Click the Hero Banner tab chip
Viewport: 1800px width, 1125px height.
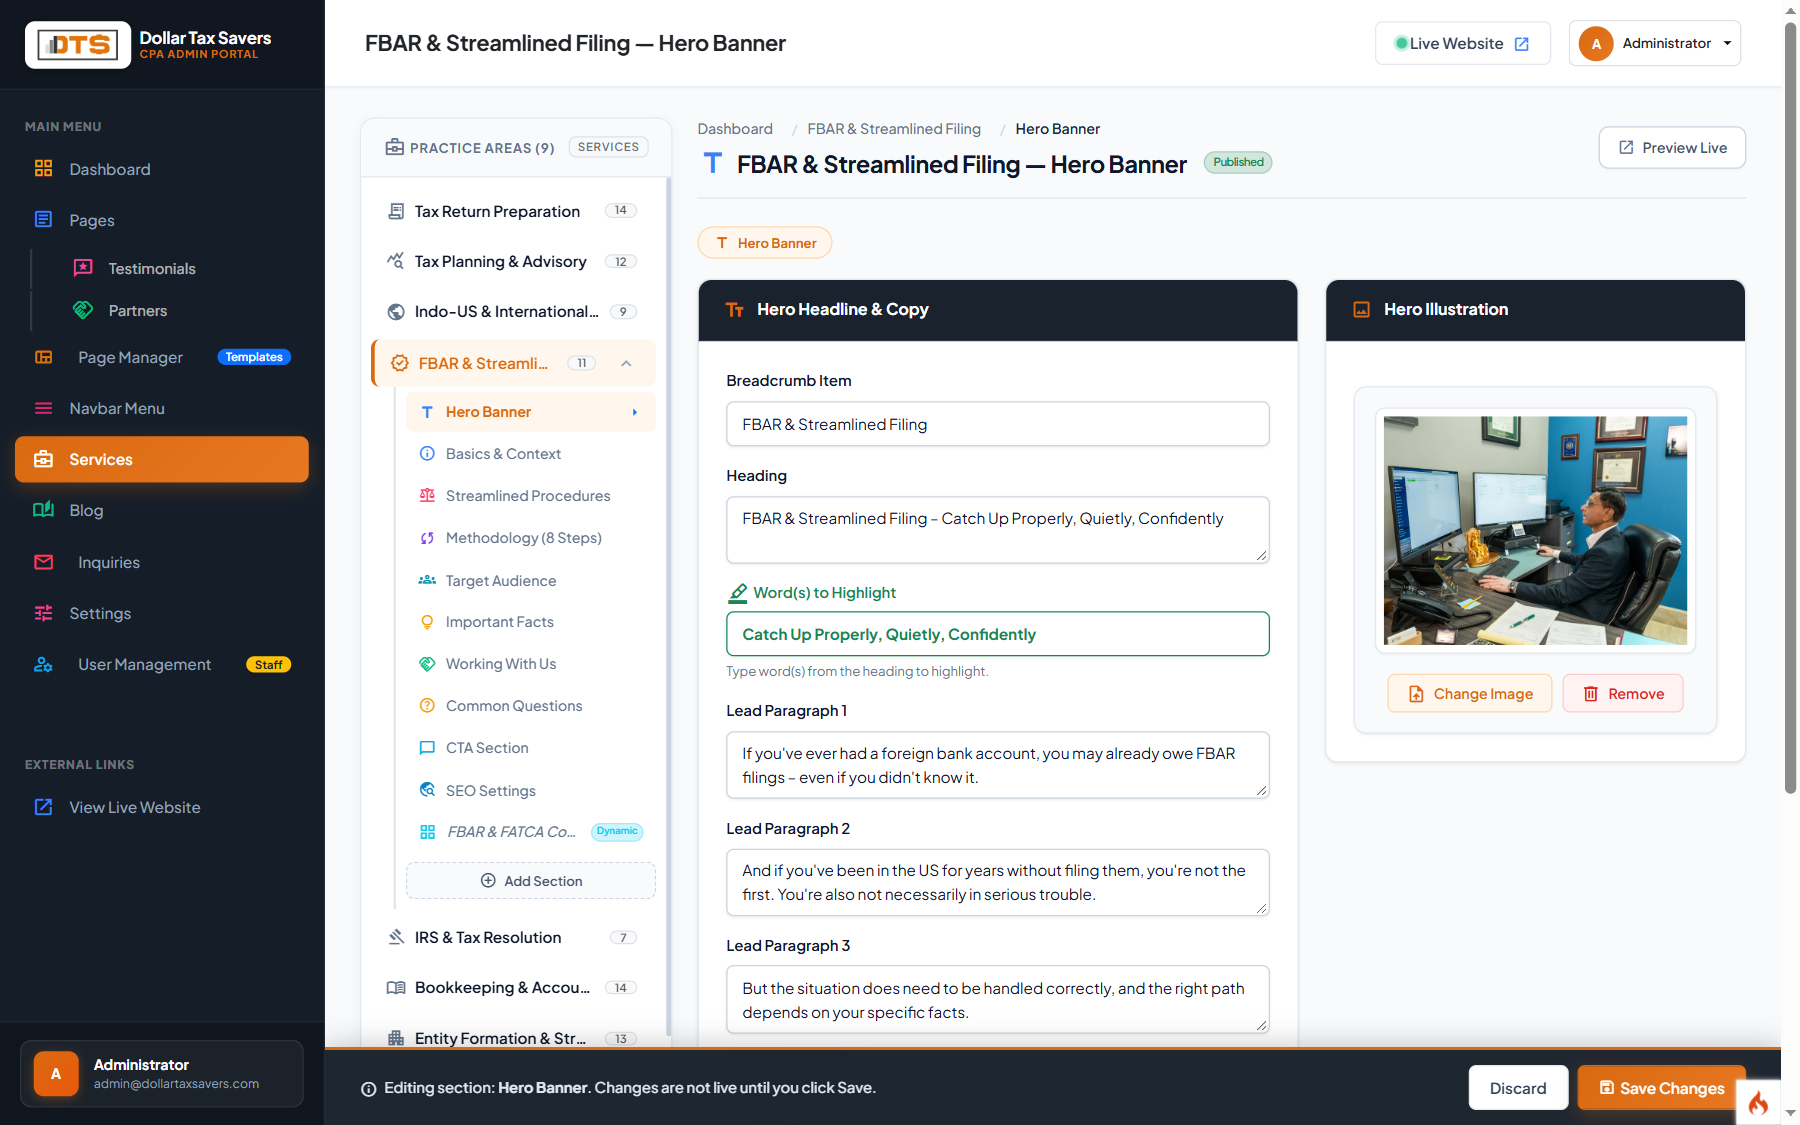[765, 243]
